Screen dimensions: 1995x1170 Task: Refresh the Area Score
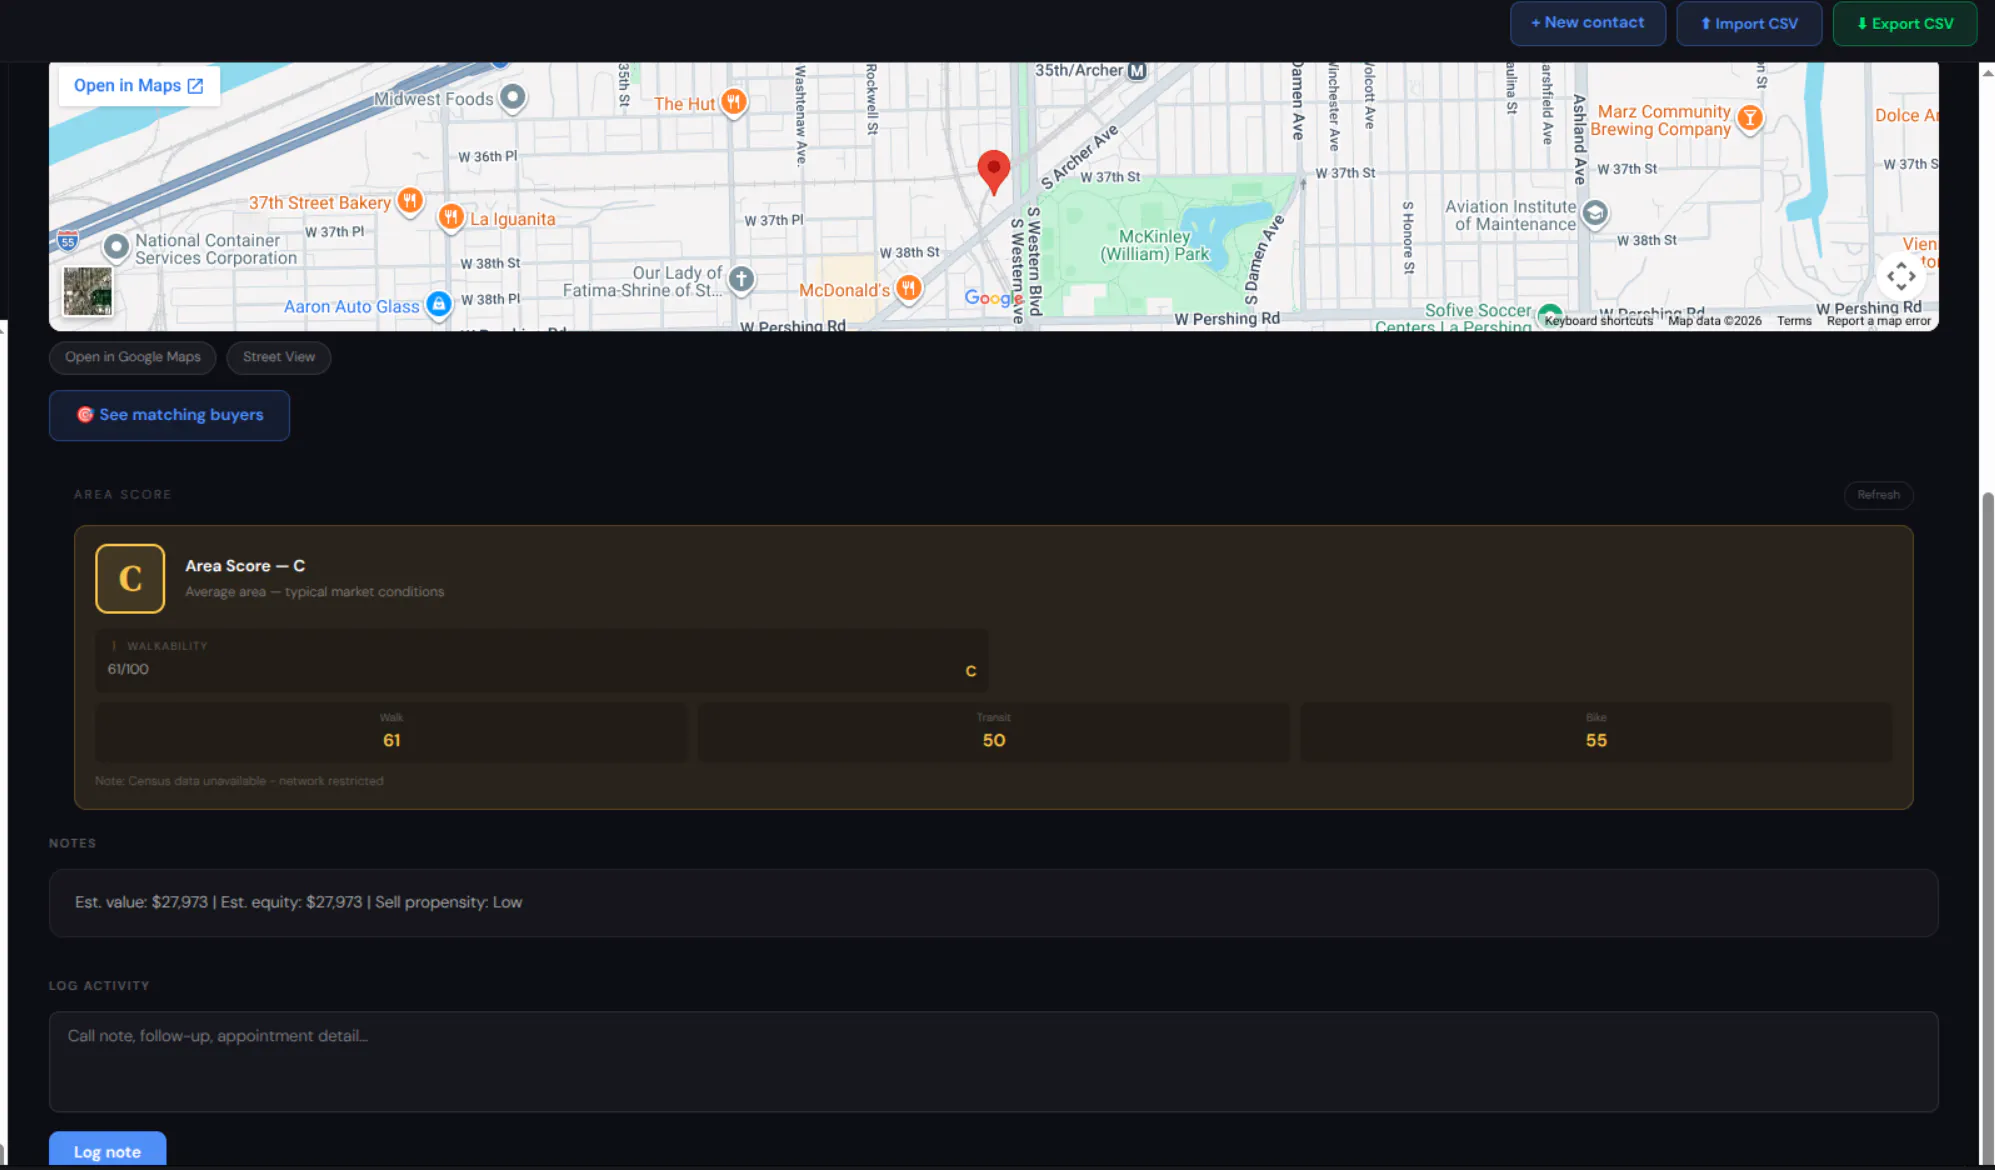(x=1878, y=495)
